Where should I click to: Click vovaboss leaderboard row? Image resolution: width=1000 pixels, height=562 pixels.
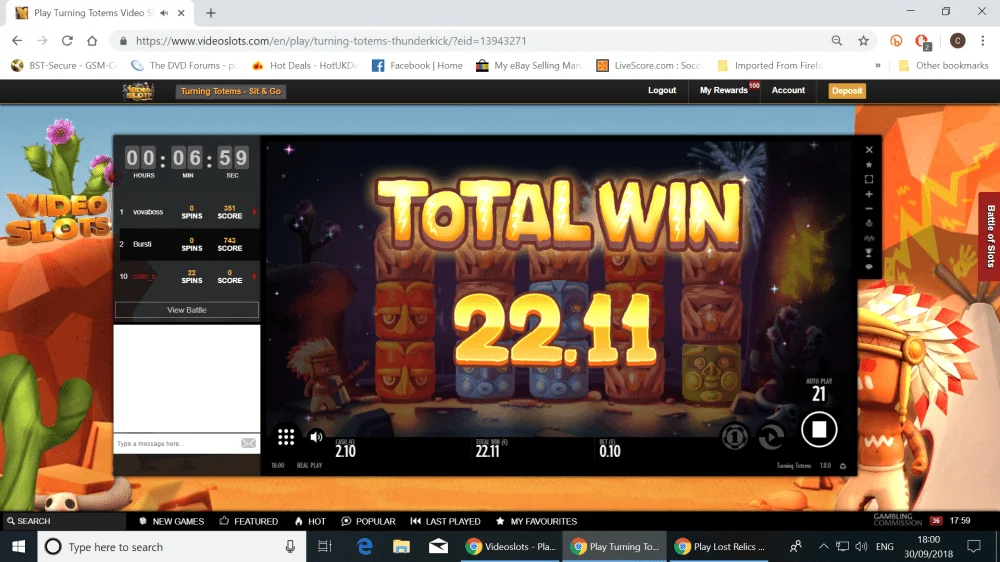click(187, 212)
